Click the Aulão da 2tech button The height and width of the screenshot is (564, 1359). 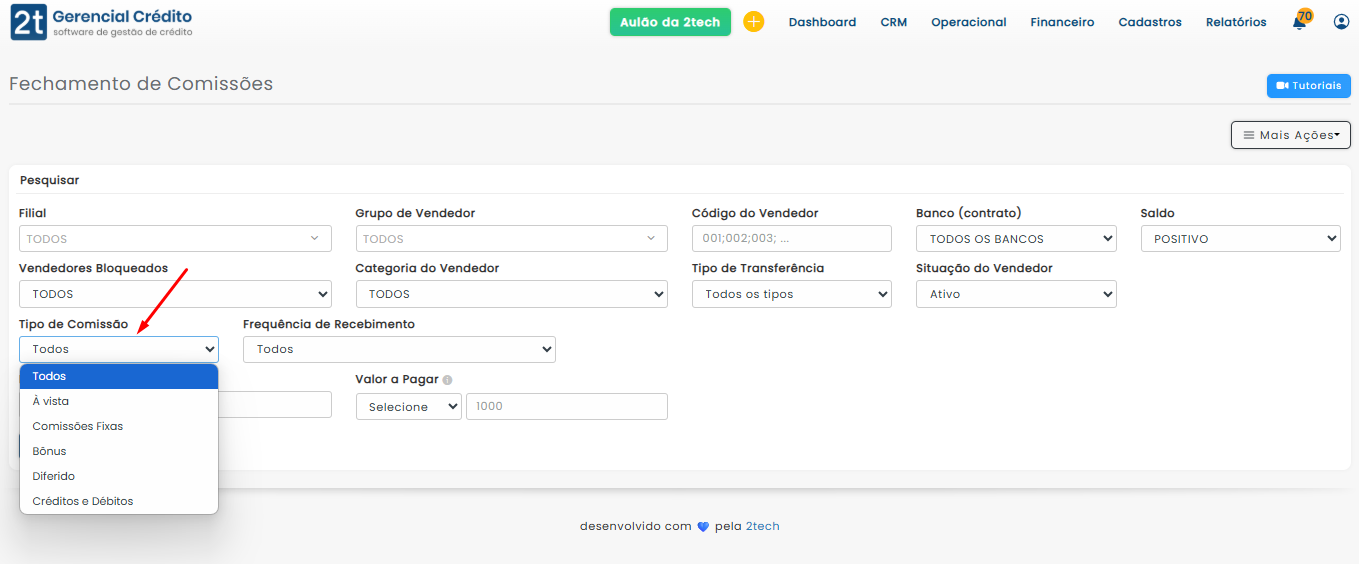tap(670, 22)
